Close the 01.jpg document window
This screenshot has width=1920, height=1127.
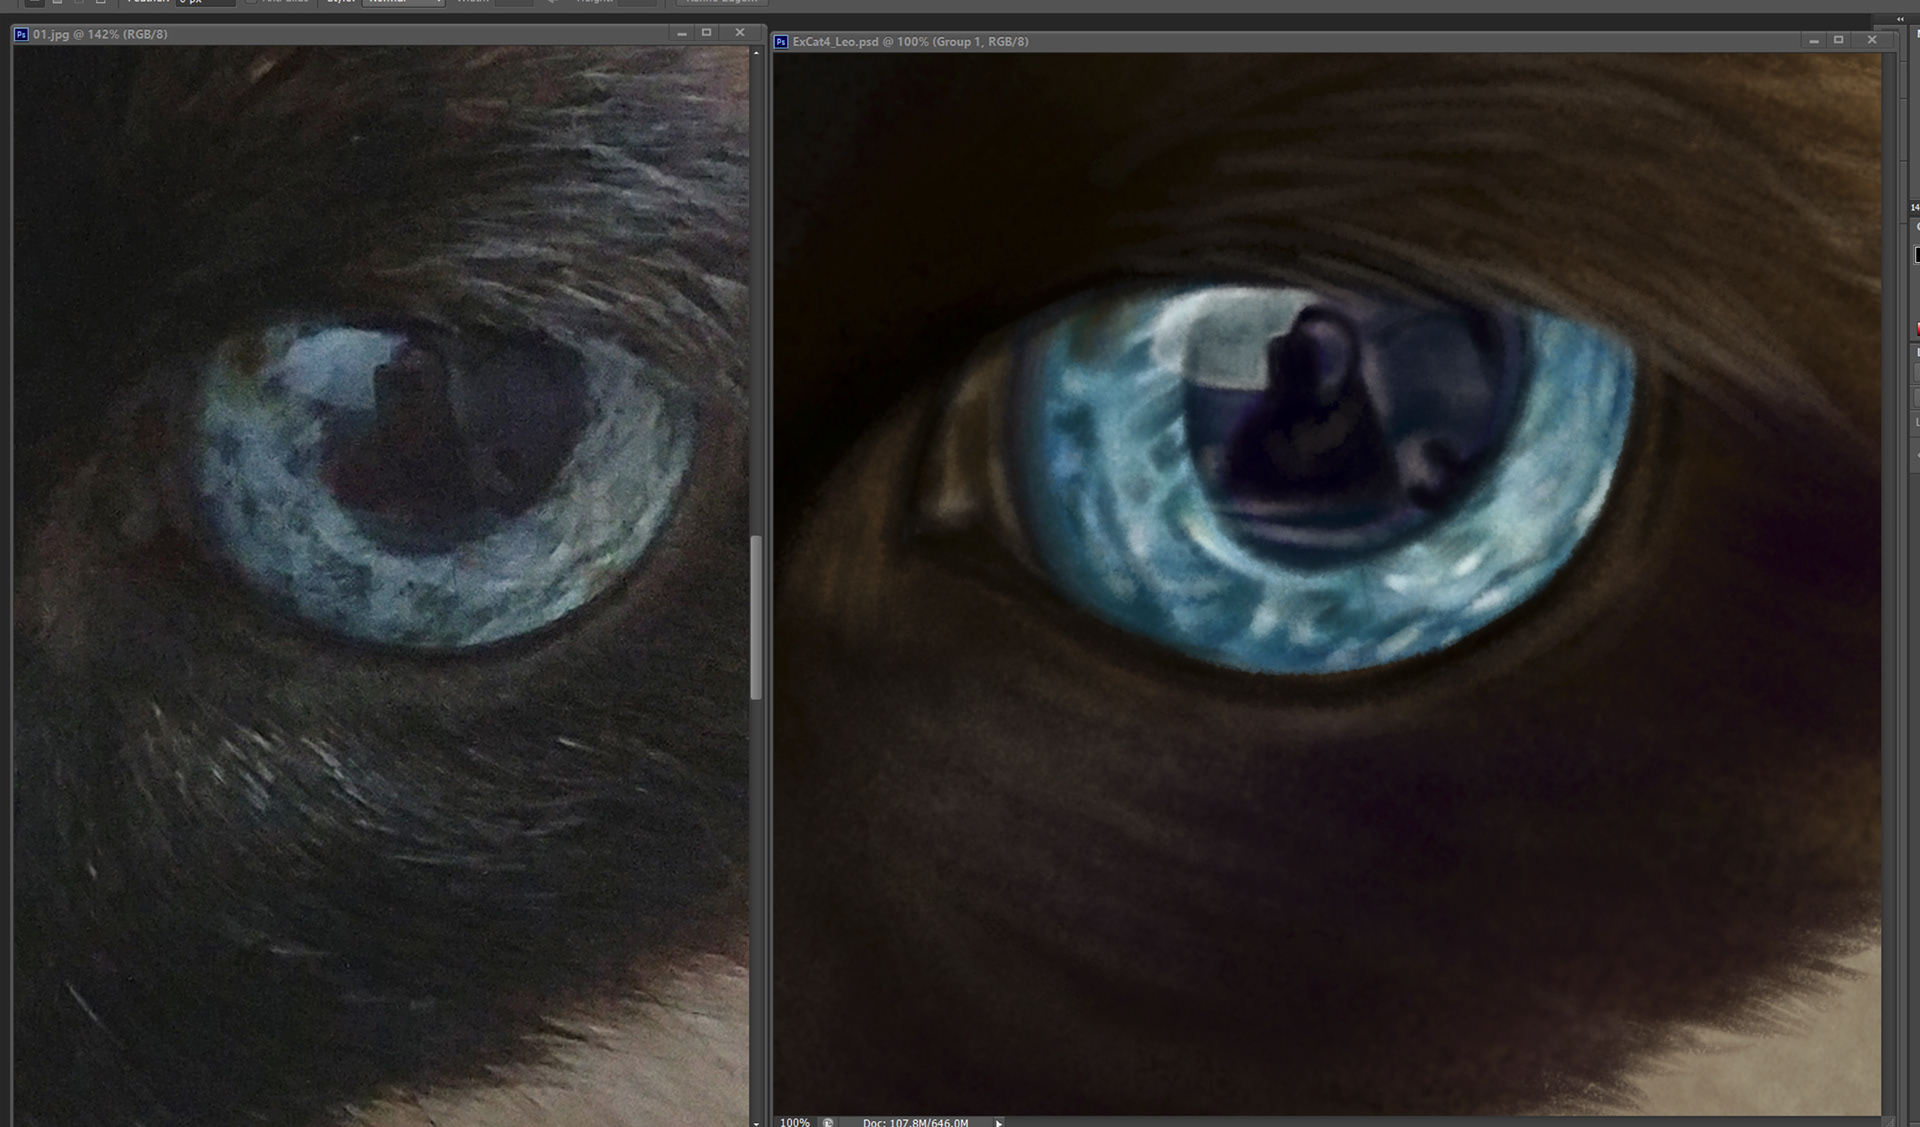click(x=740, y=33)
